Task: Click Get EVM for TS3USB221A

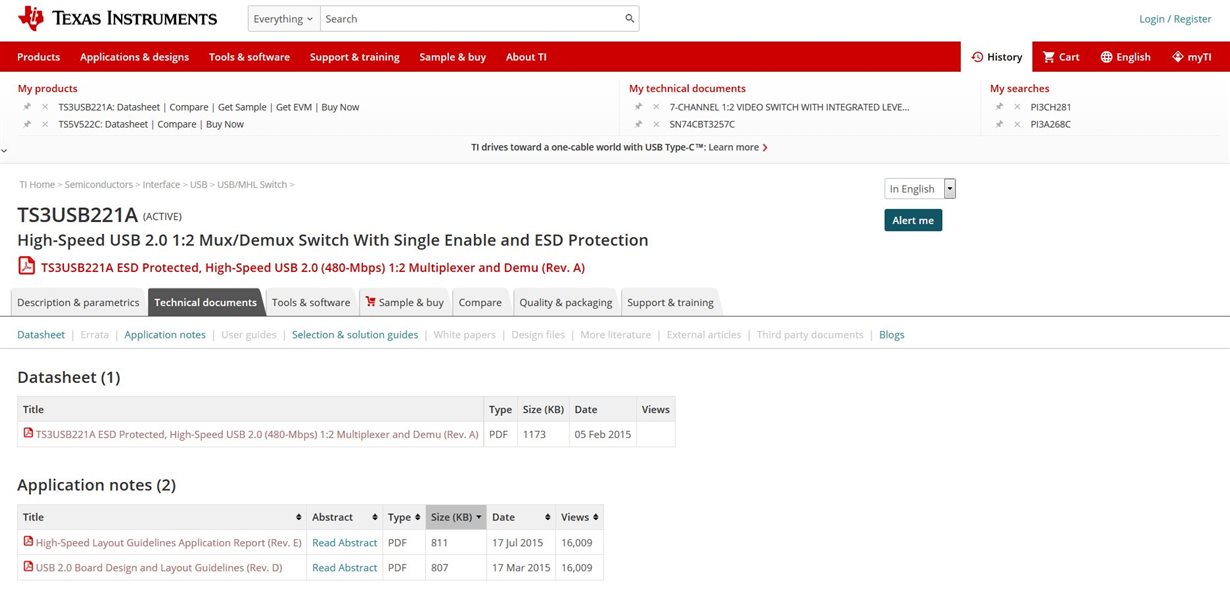Action: click(292, 107)
